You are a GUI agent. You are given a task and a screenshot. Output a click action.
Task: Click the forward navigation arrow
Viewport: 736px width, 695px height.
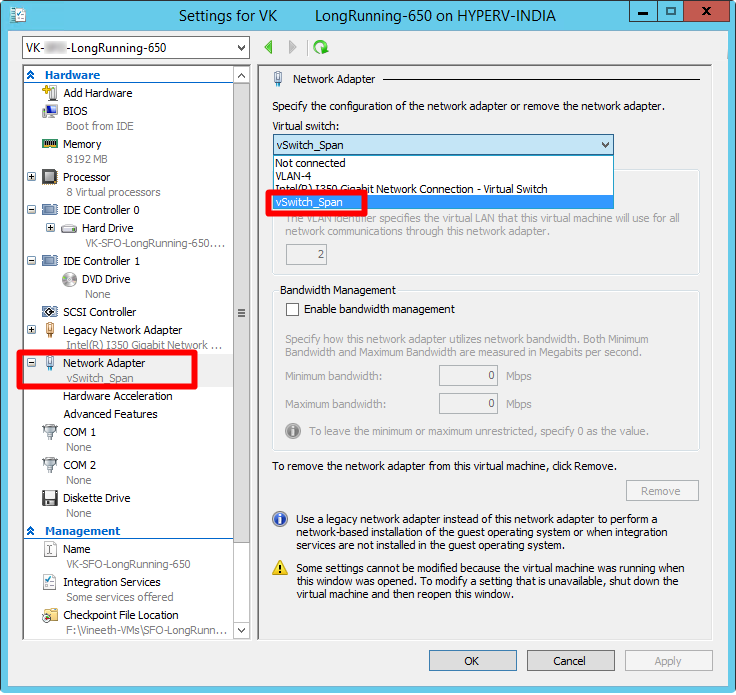click(292, 47)
